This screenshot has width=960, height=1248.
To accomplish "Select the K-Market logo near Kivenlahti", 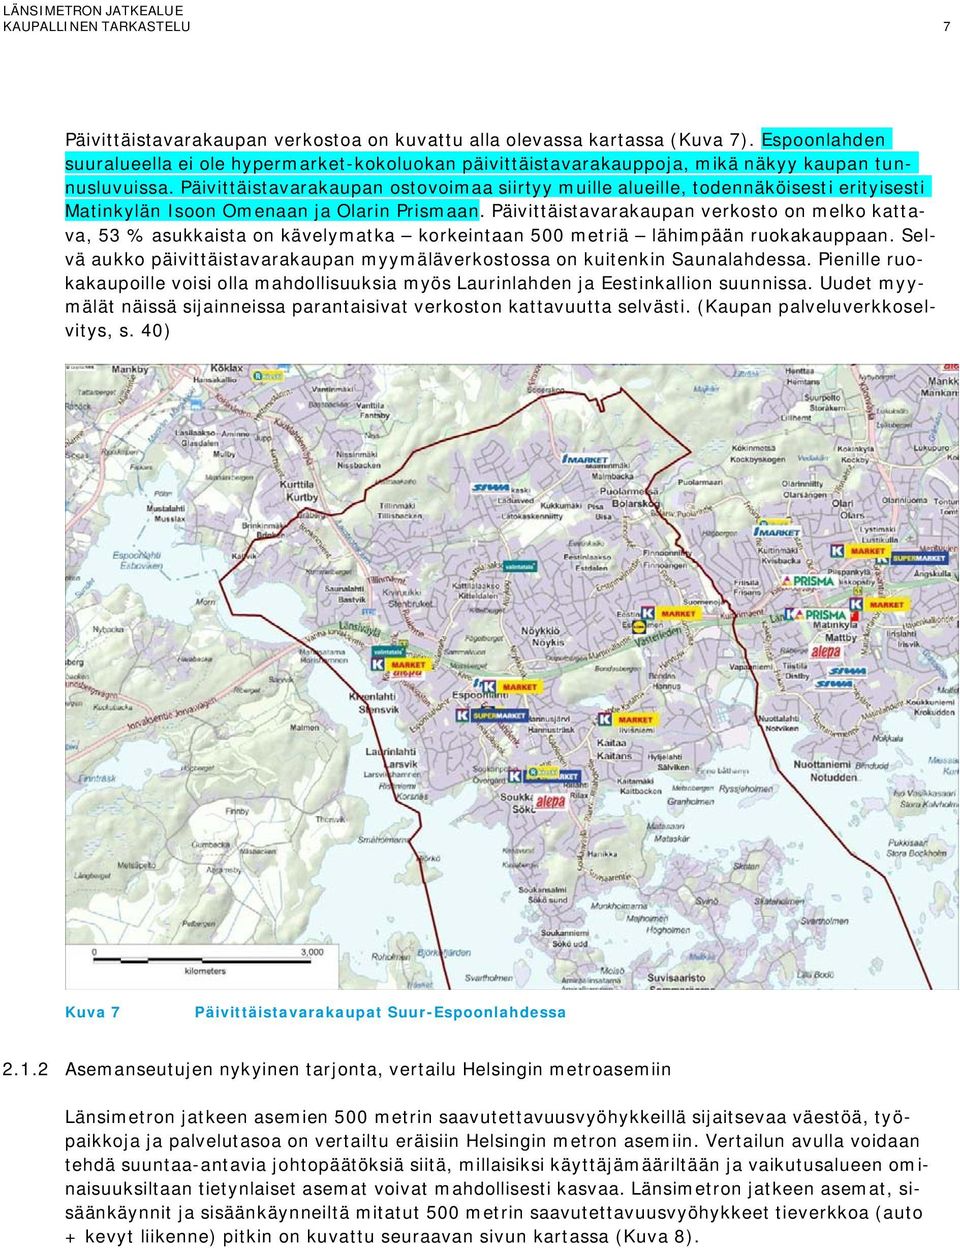I will click(401, 665).
